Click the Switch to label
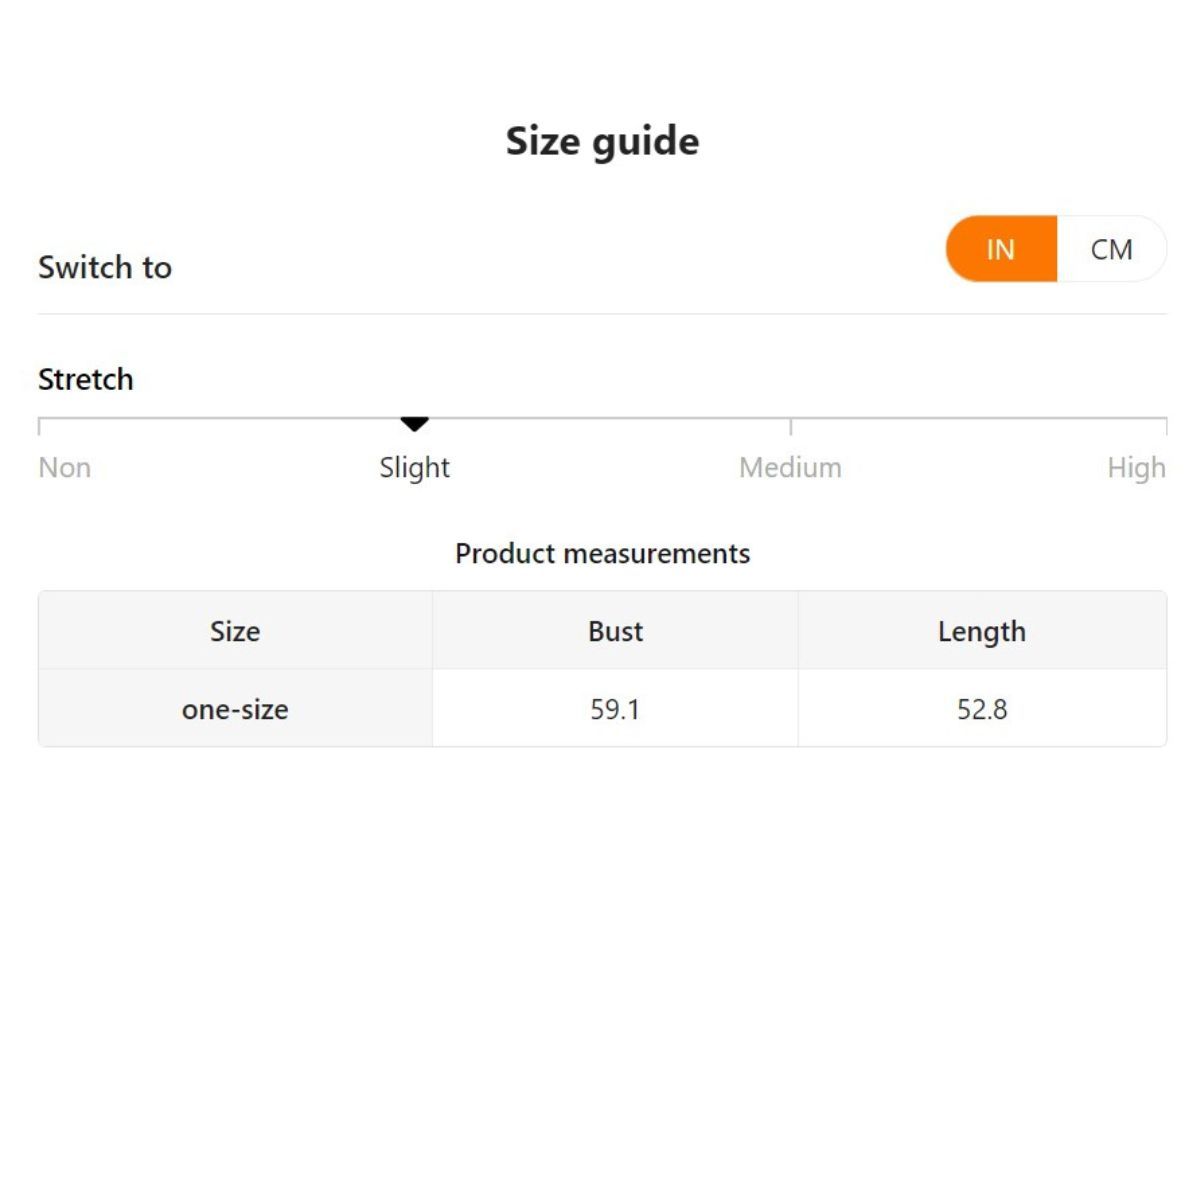 pos(105,267)
